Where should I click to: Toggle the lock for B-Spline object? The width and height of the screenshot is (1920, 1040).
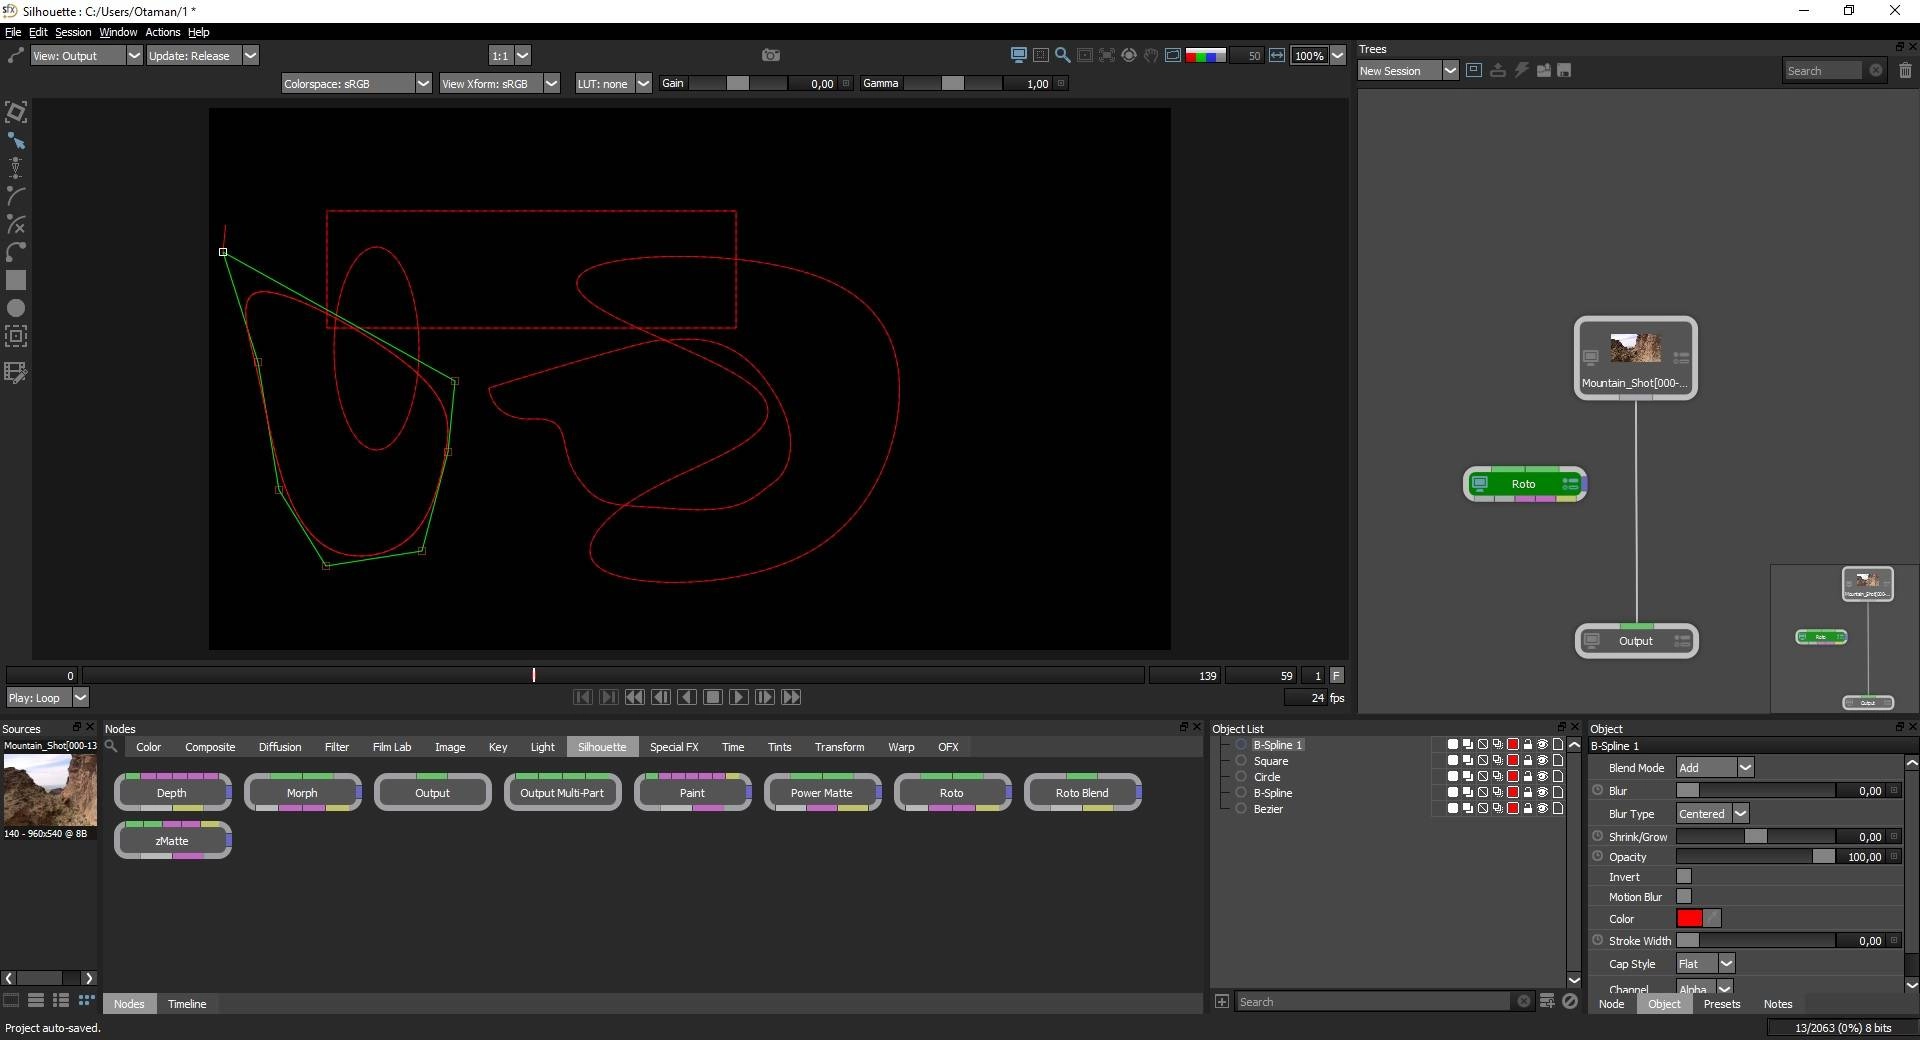tap(1528, 793)
